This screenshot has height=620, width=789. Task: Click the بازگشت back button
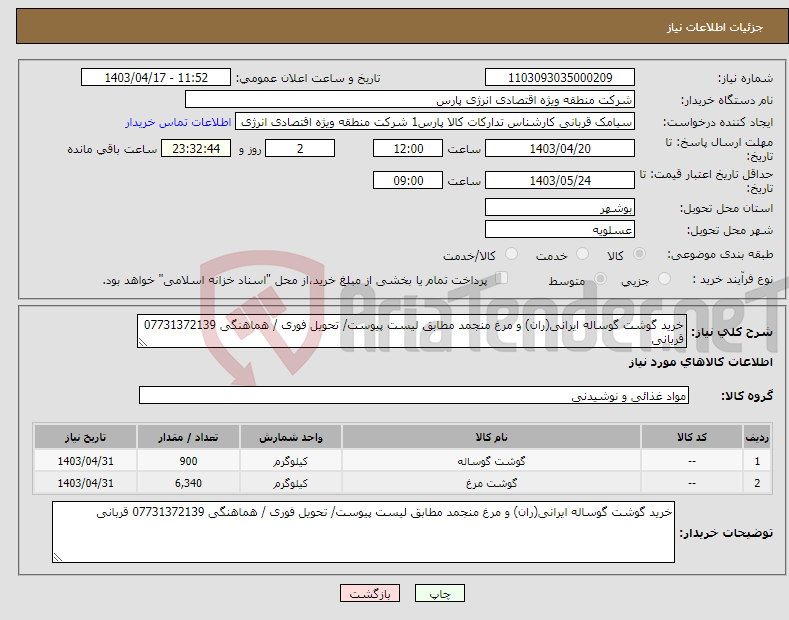tap(370, 593)
